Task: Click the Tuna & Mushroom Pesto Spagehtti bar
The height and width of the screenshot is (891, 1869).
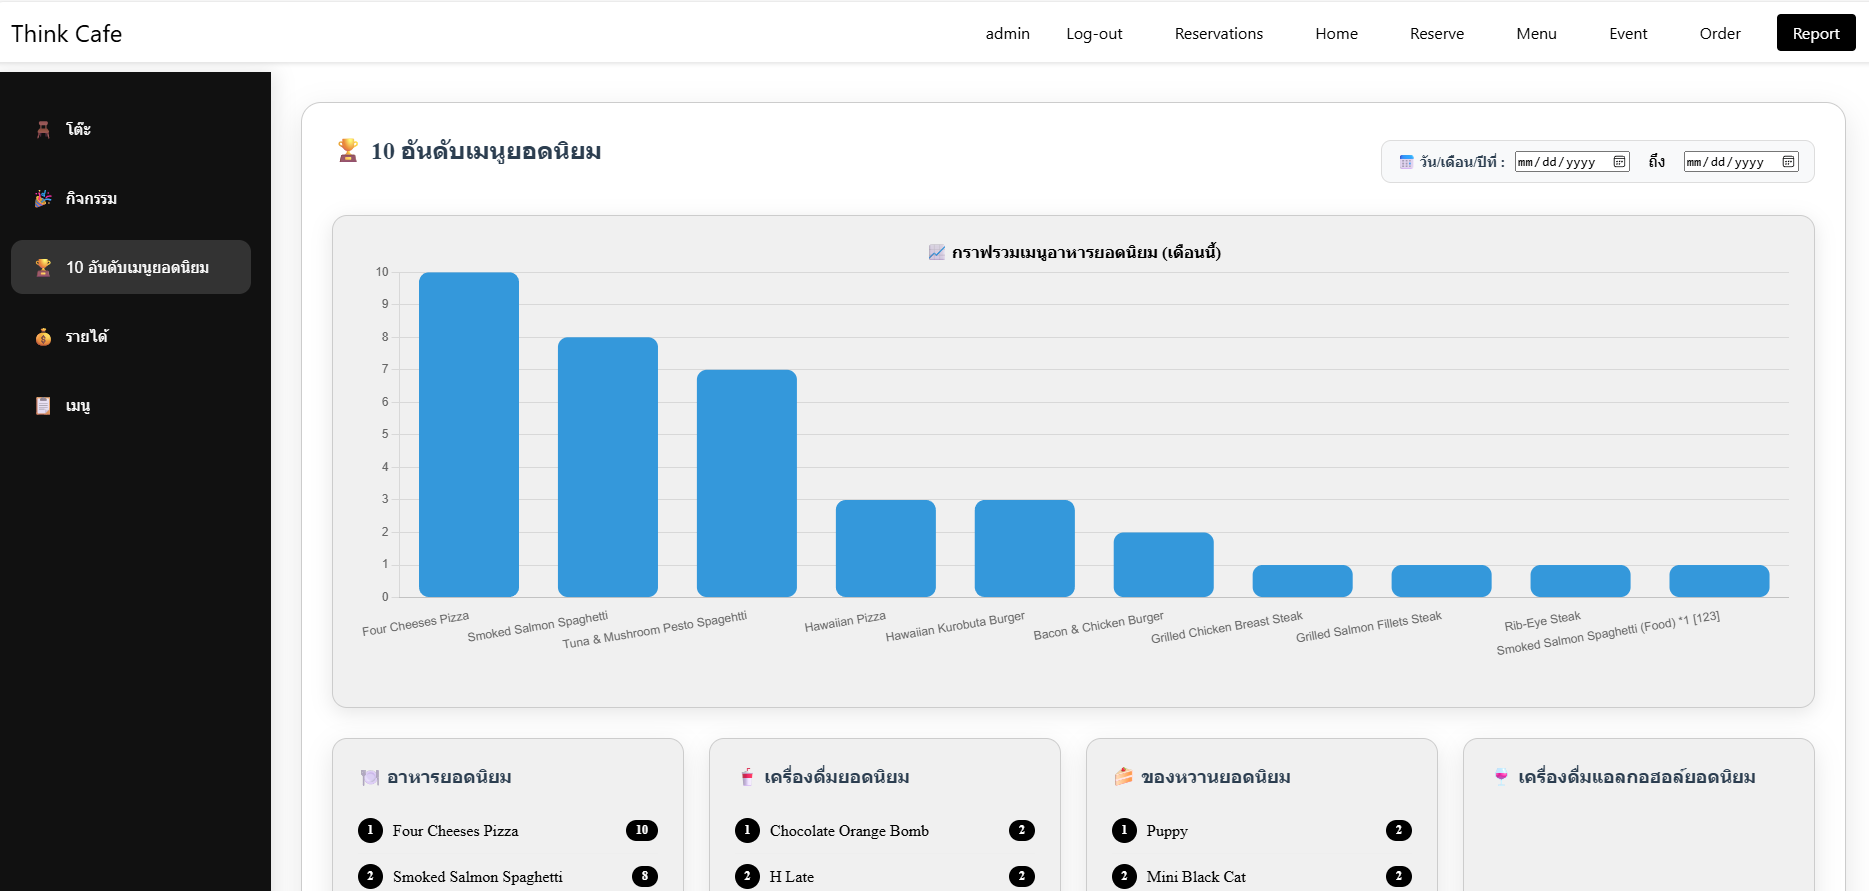Action: tap(747, 483)
